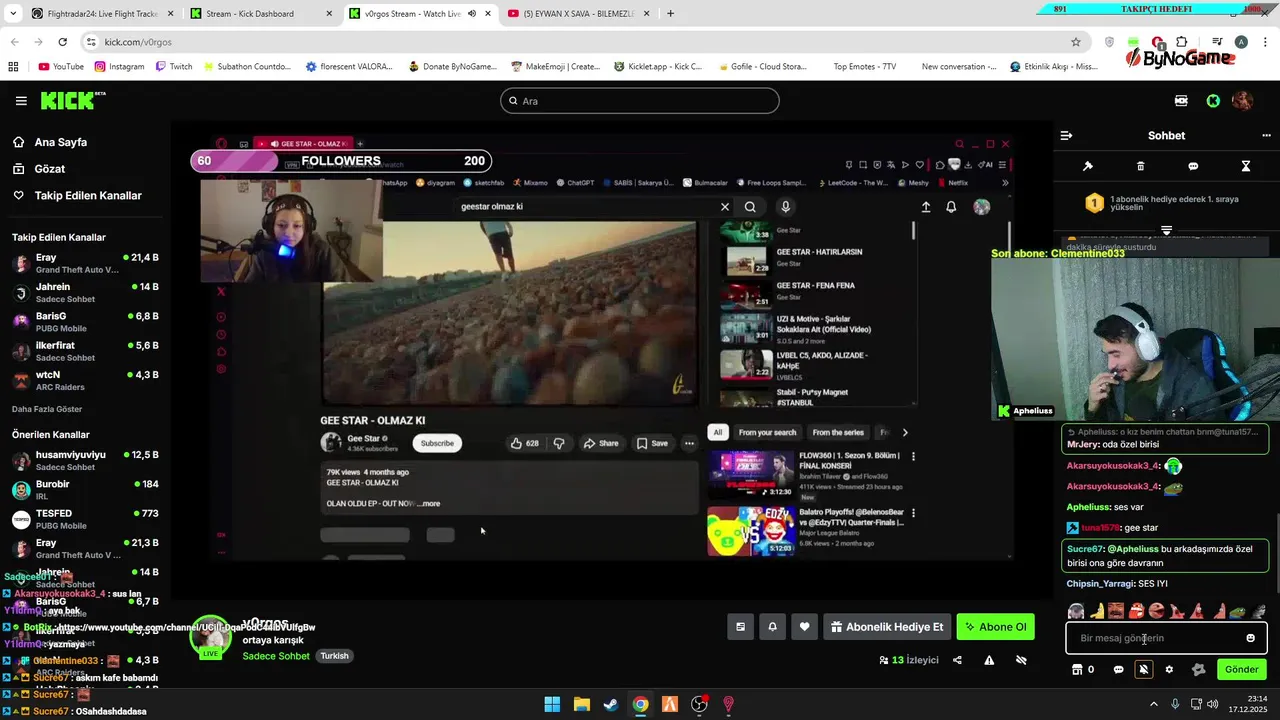Open husamviyuviyu recommended channel
The height and width of the screenshot is (720, 1280).
85,461
